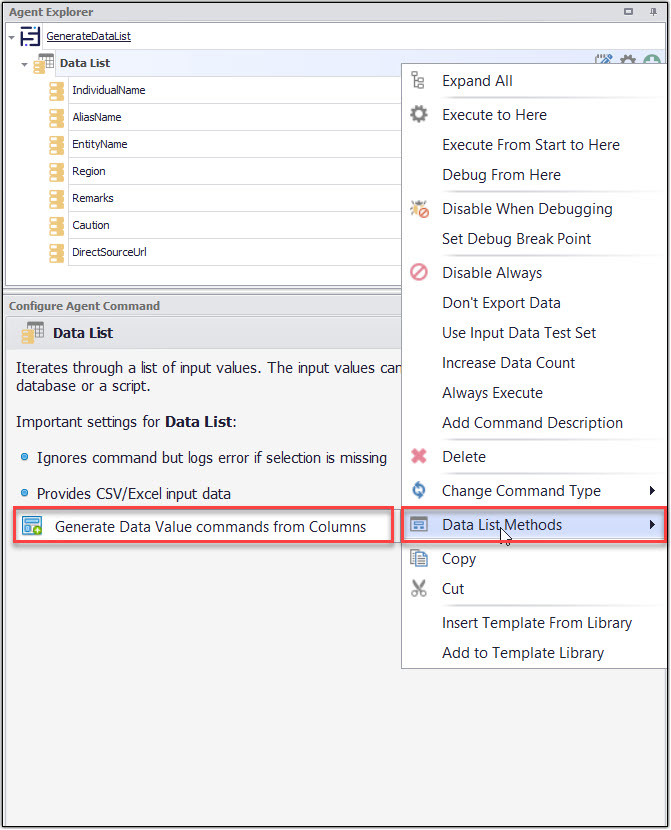Screen dimensions: 671x830
Task: Click the Region data value icon
Action: click(x=57, y=171)
